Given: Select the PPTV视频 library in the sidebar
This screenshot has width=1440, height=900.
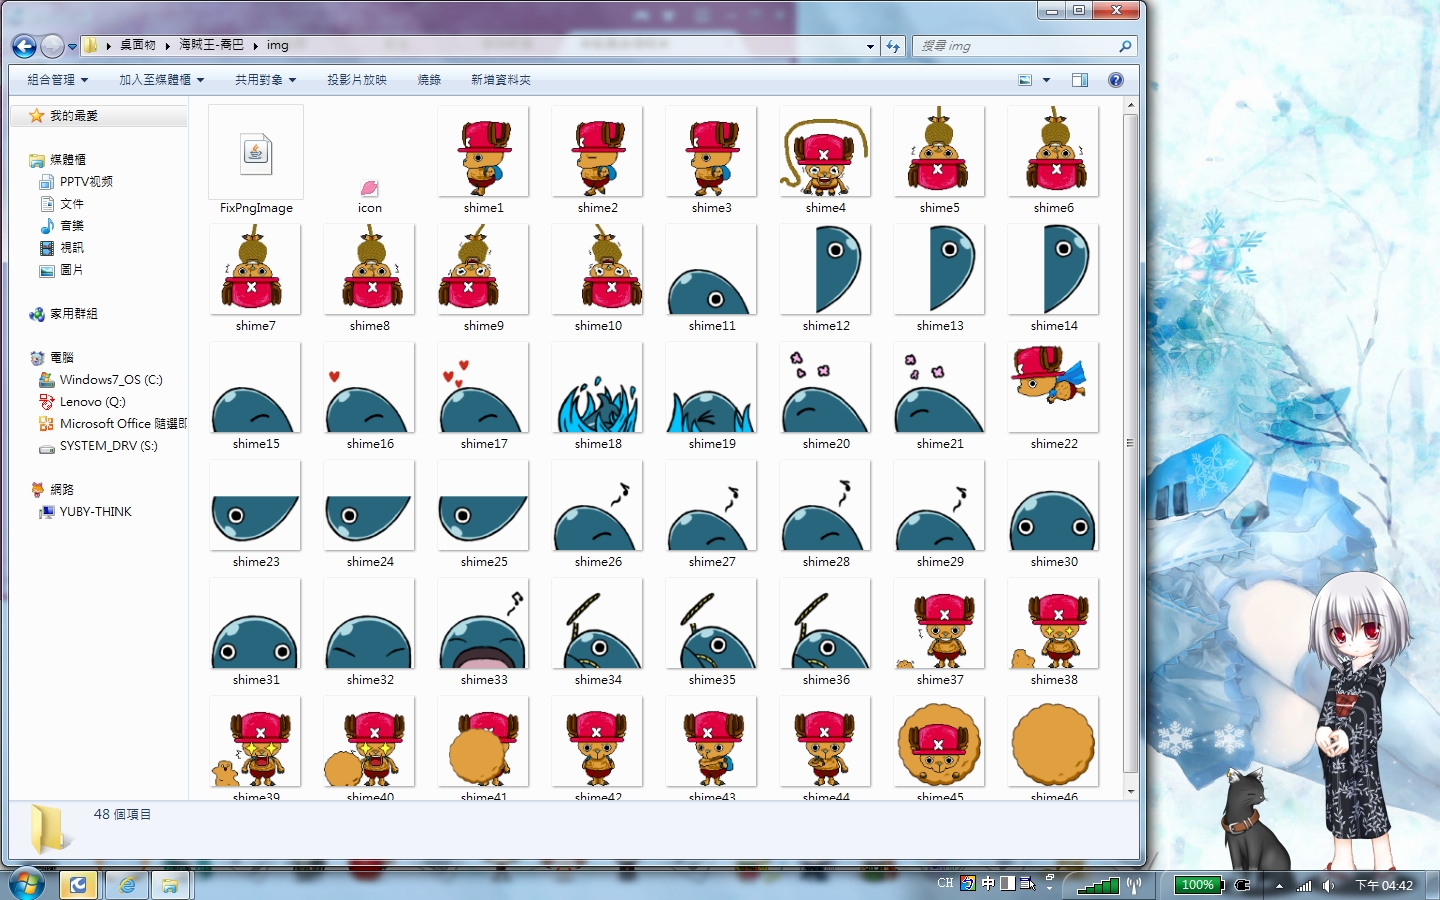Looking at the screenshot, I should [x=86, y=182].
